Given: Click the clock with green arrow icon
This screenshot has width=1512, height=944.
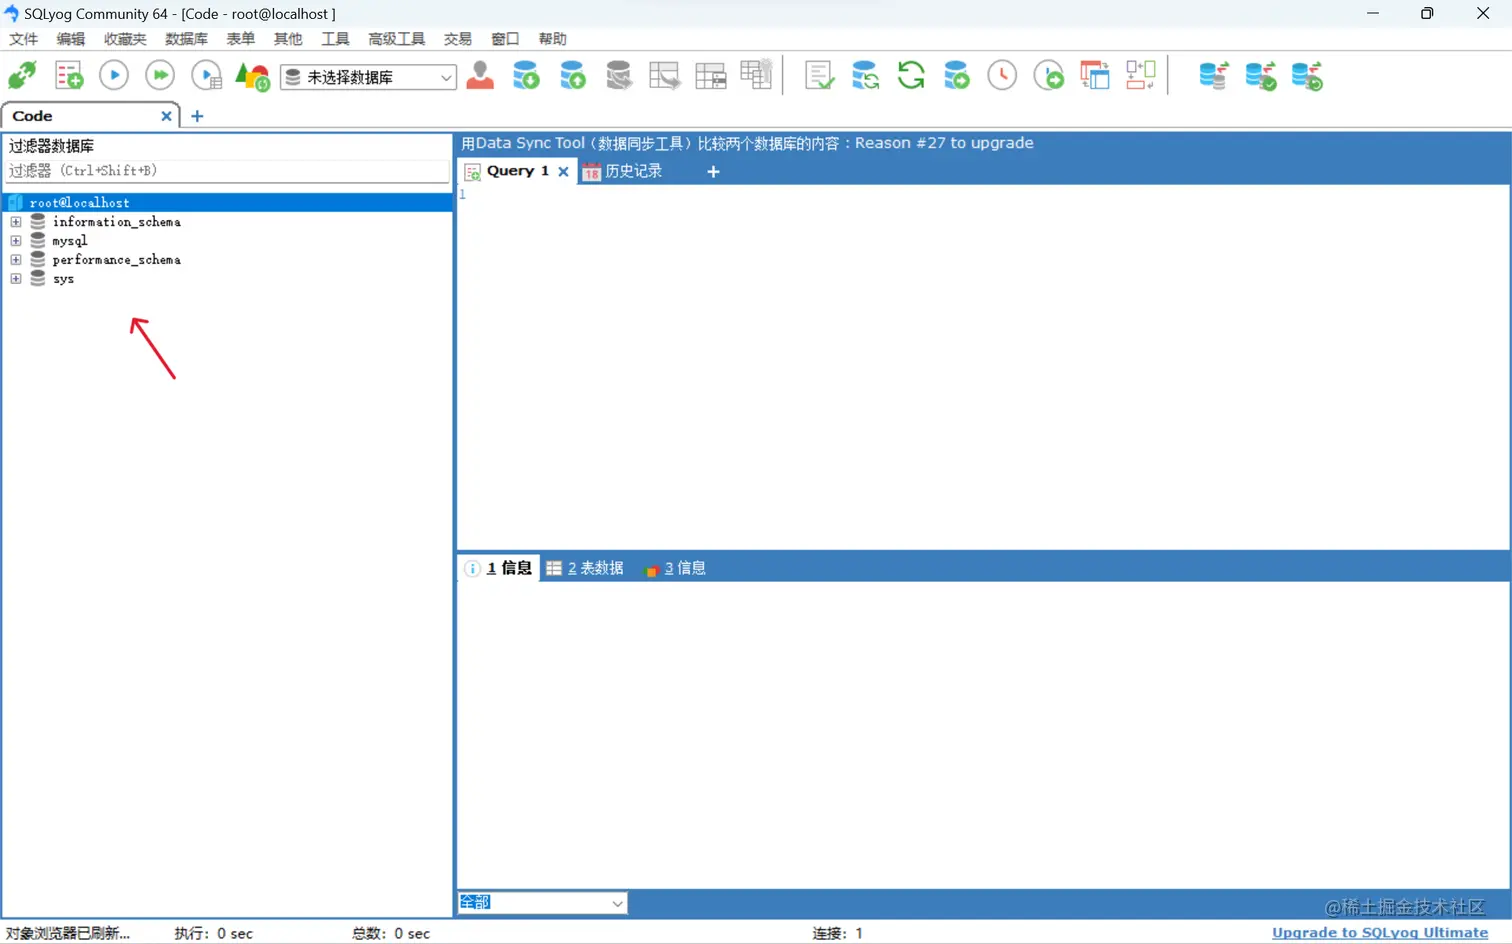Looking at the screenshot, I should click(x=1049, y=76).
